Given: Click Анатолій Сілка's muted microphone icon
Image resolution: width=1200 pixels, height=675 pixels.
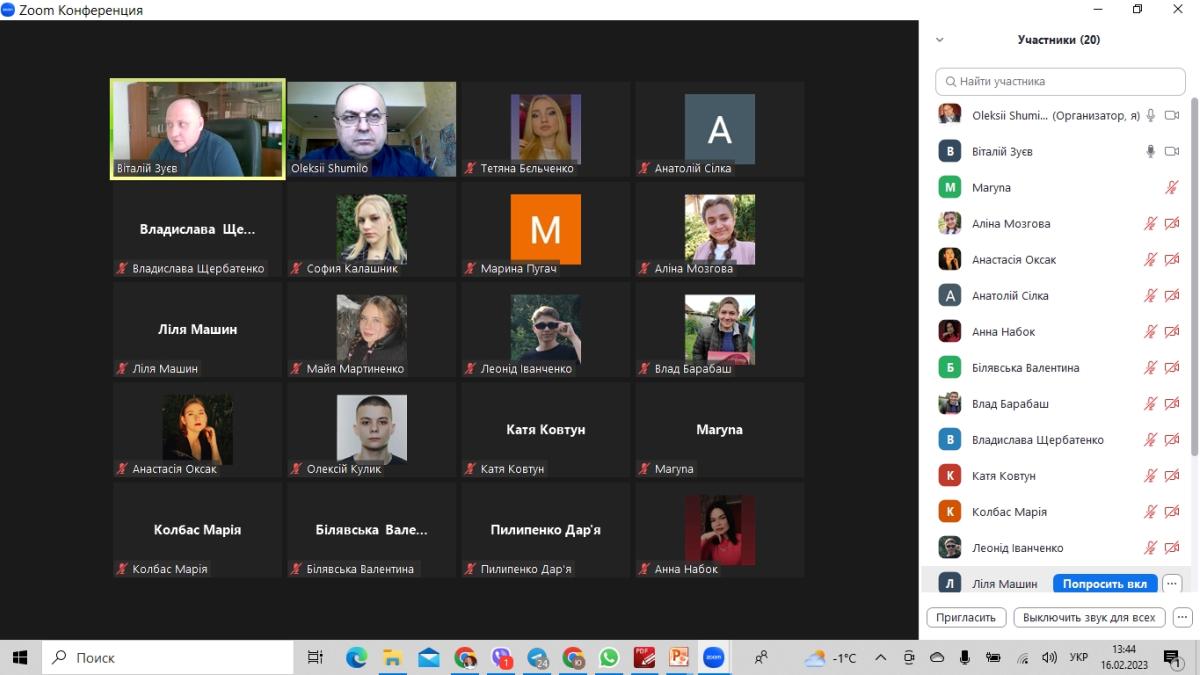Looking at the screenshot, I should (x=1151, y=296).
